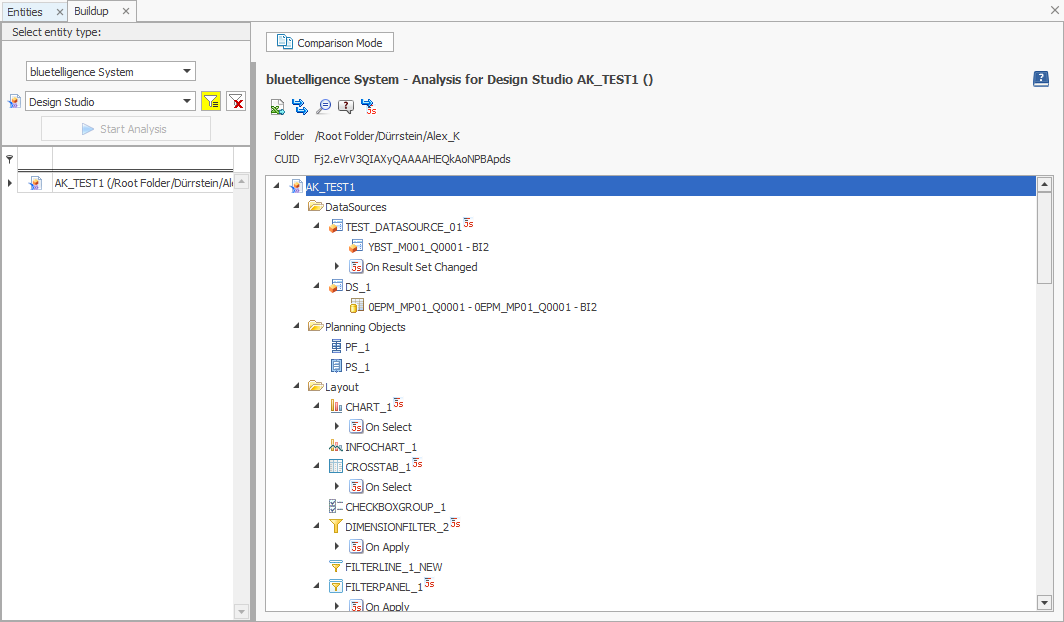Expand On Result Set Changed node
The width and height of the screenshot is (1064, 622).
[x=337, y=267]
